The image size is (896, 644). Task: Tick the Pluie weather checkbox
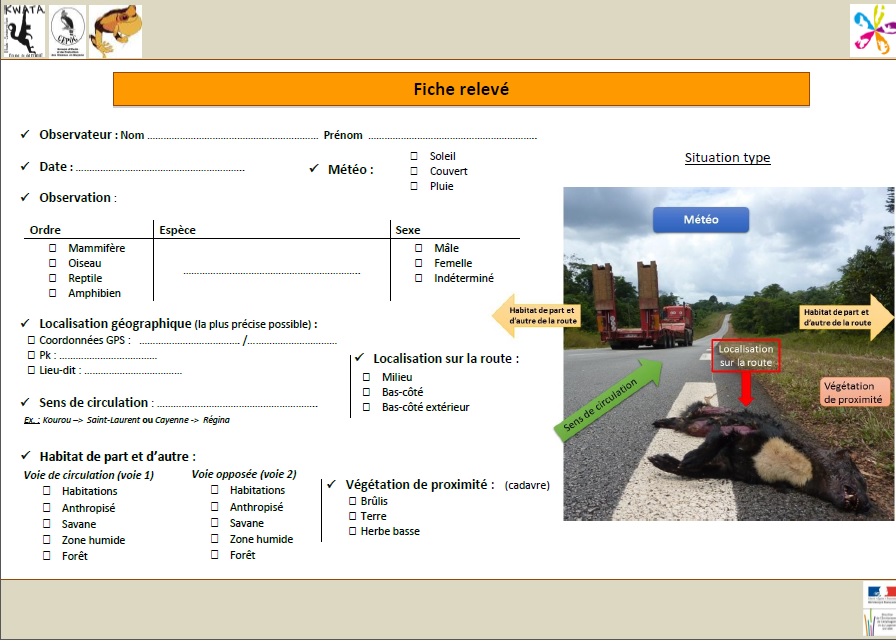point(414,186)
